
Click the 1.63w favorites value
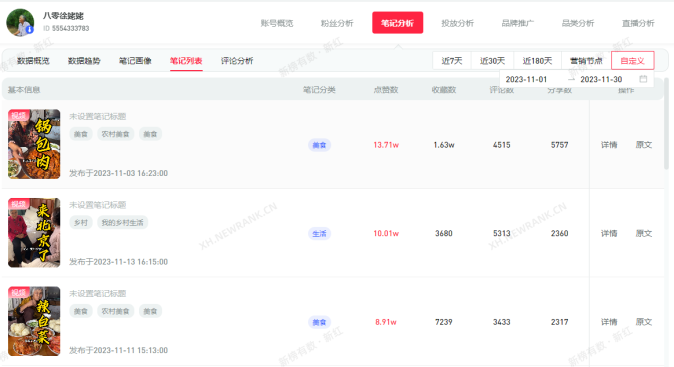click(x=444, y=145)
